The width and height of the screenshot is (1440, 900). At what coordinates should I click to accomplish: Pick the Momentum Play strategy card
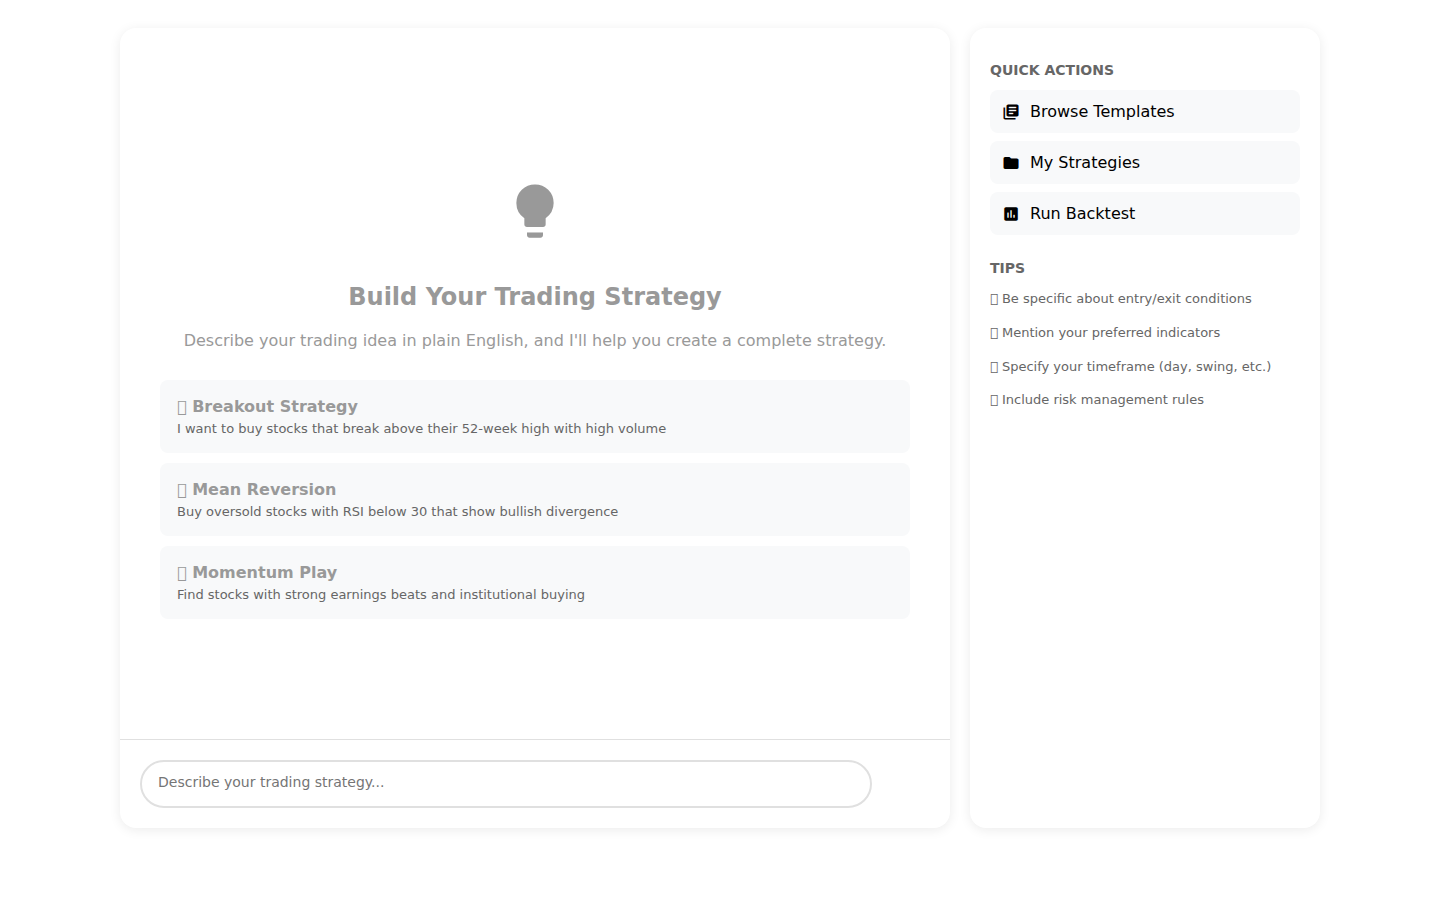pos(535,582)
